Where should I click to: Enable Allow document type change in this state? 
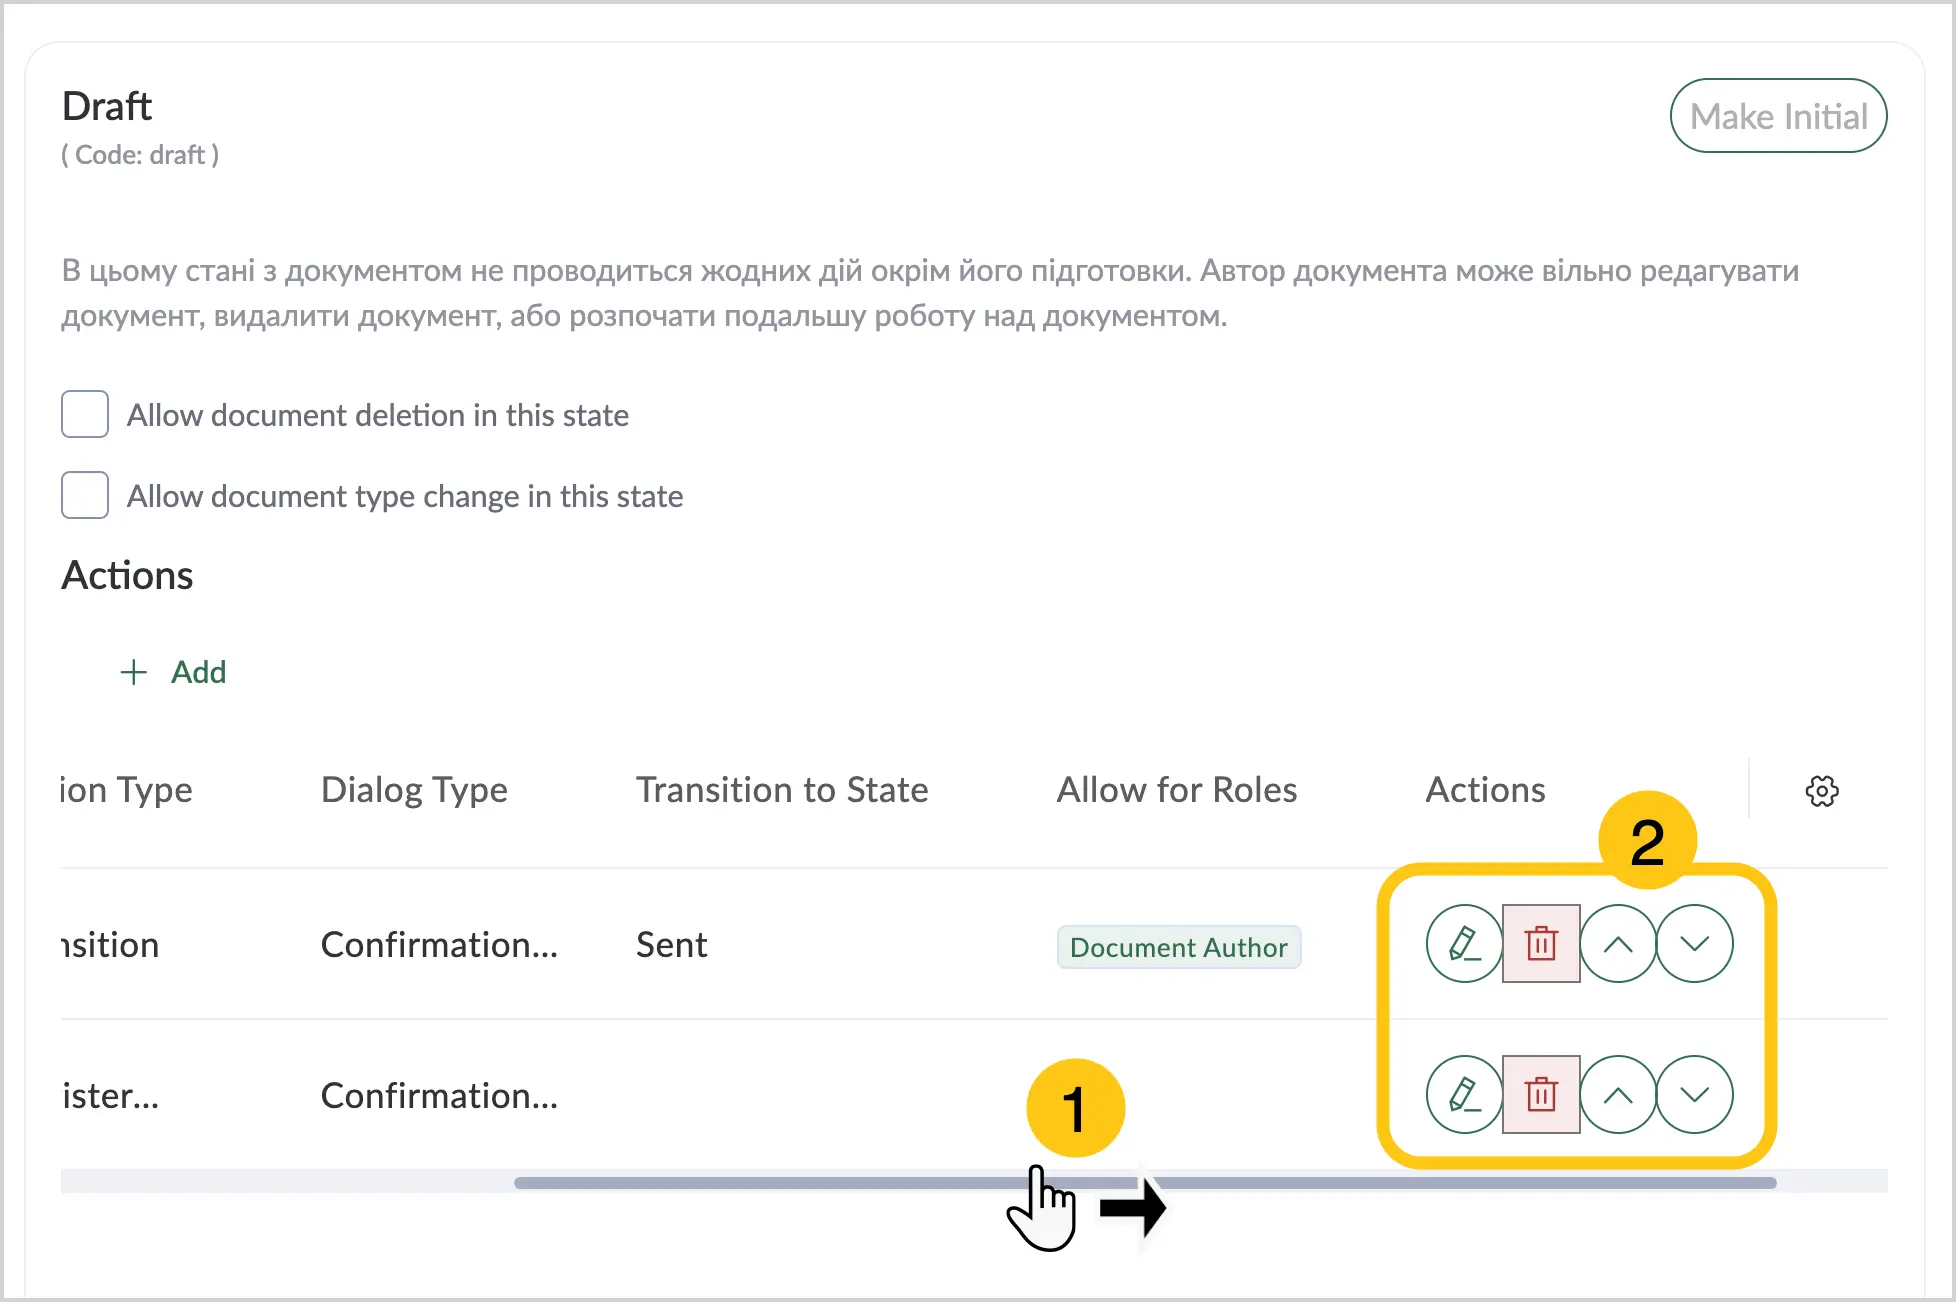[x=85, y=495]
